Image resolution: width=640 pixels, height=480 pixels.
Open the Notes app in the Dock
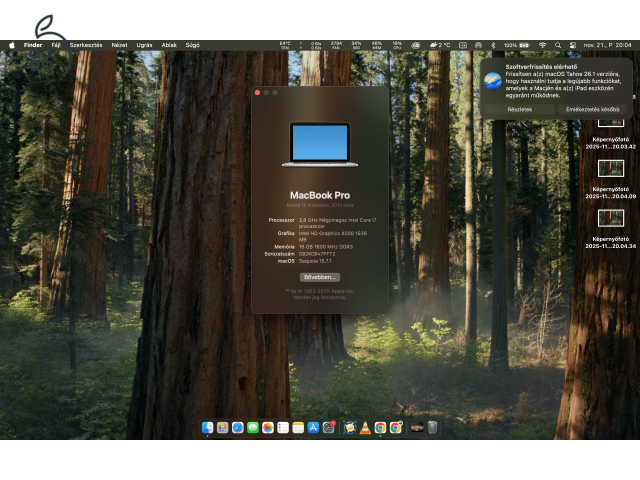click(298, 427)
